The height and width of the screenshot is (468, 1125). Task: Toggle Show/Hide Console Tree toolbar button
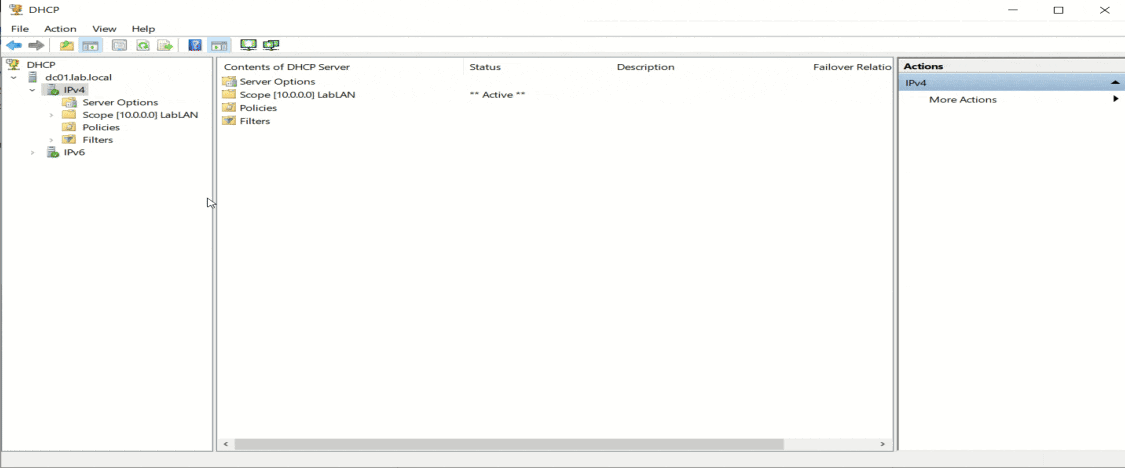coord(90,45)
